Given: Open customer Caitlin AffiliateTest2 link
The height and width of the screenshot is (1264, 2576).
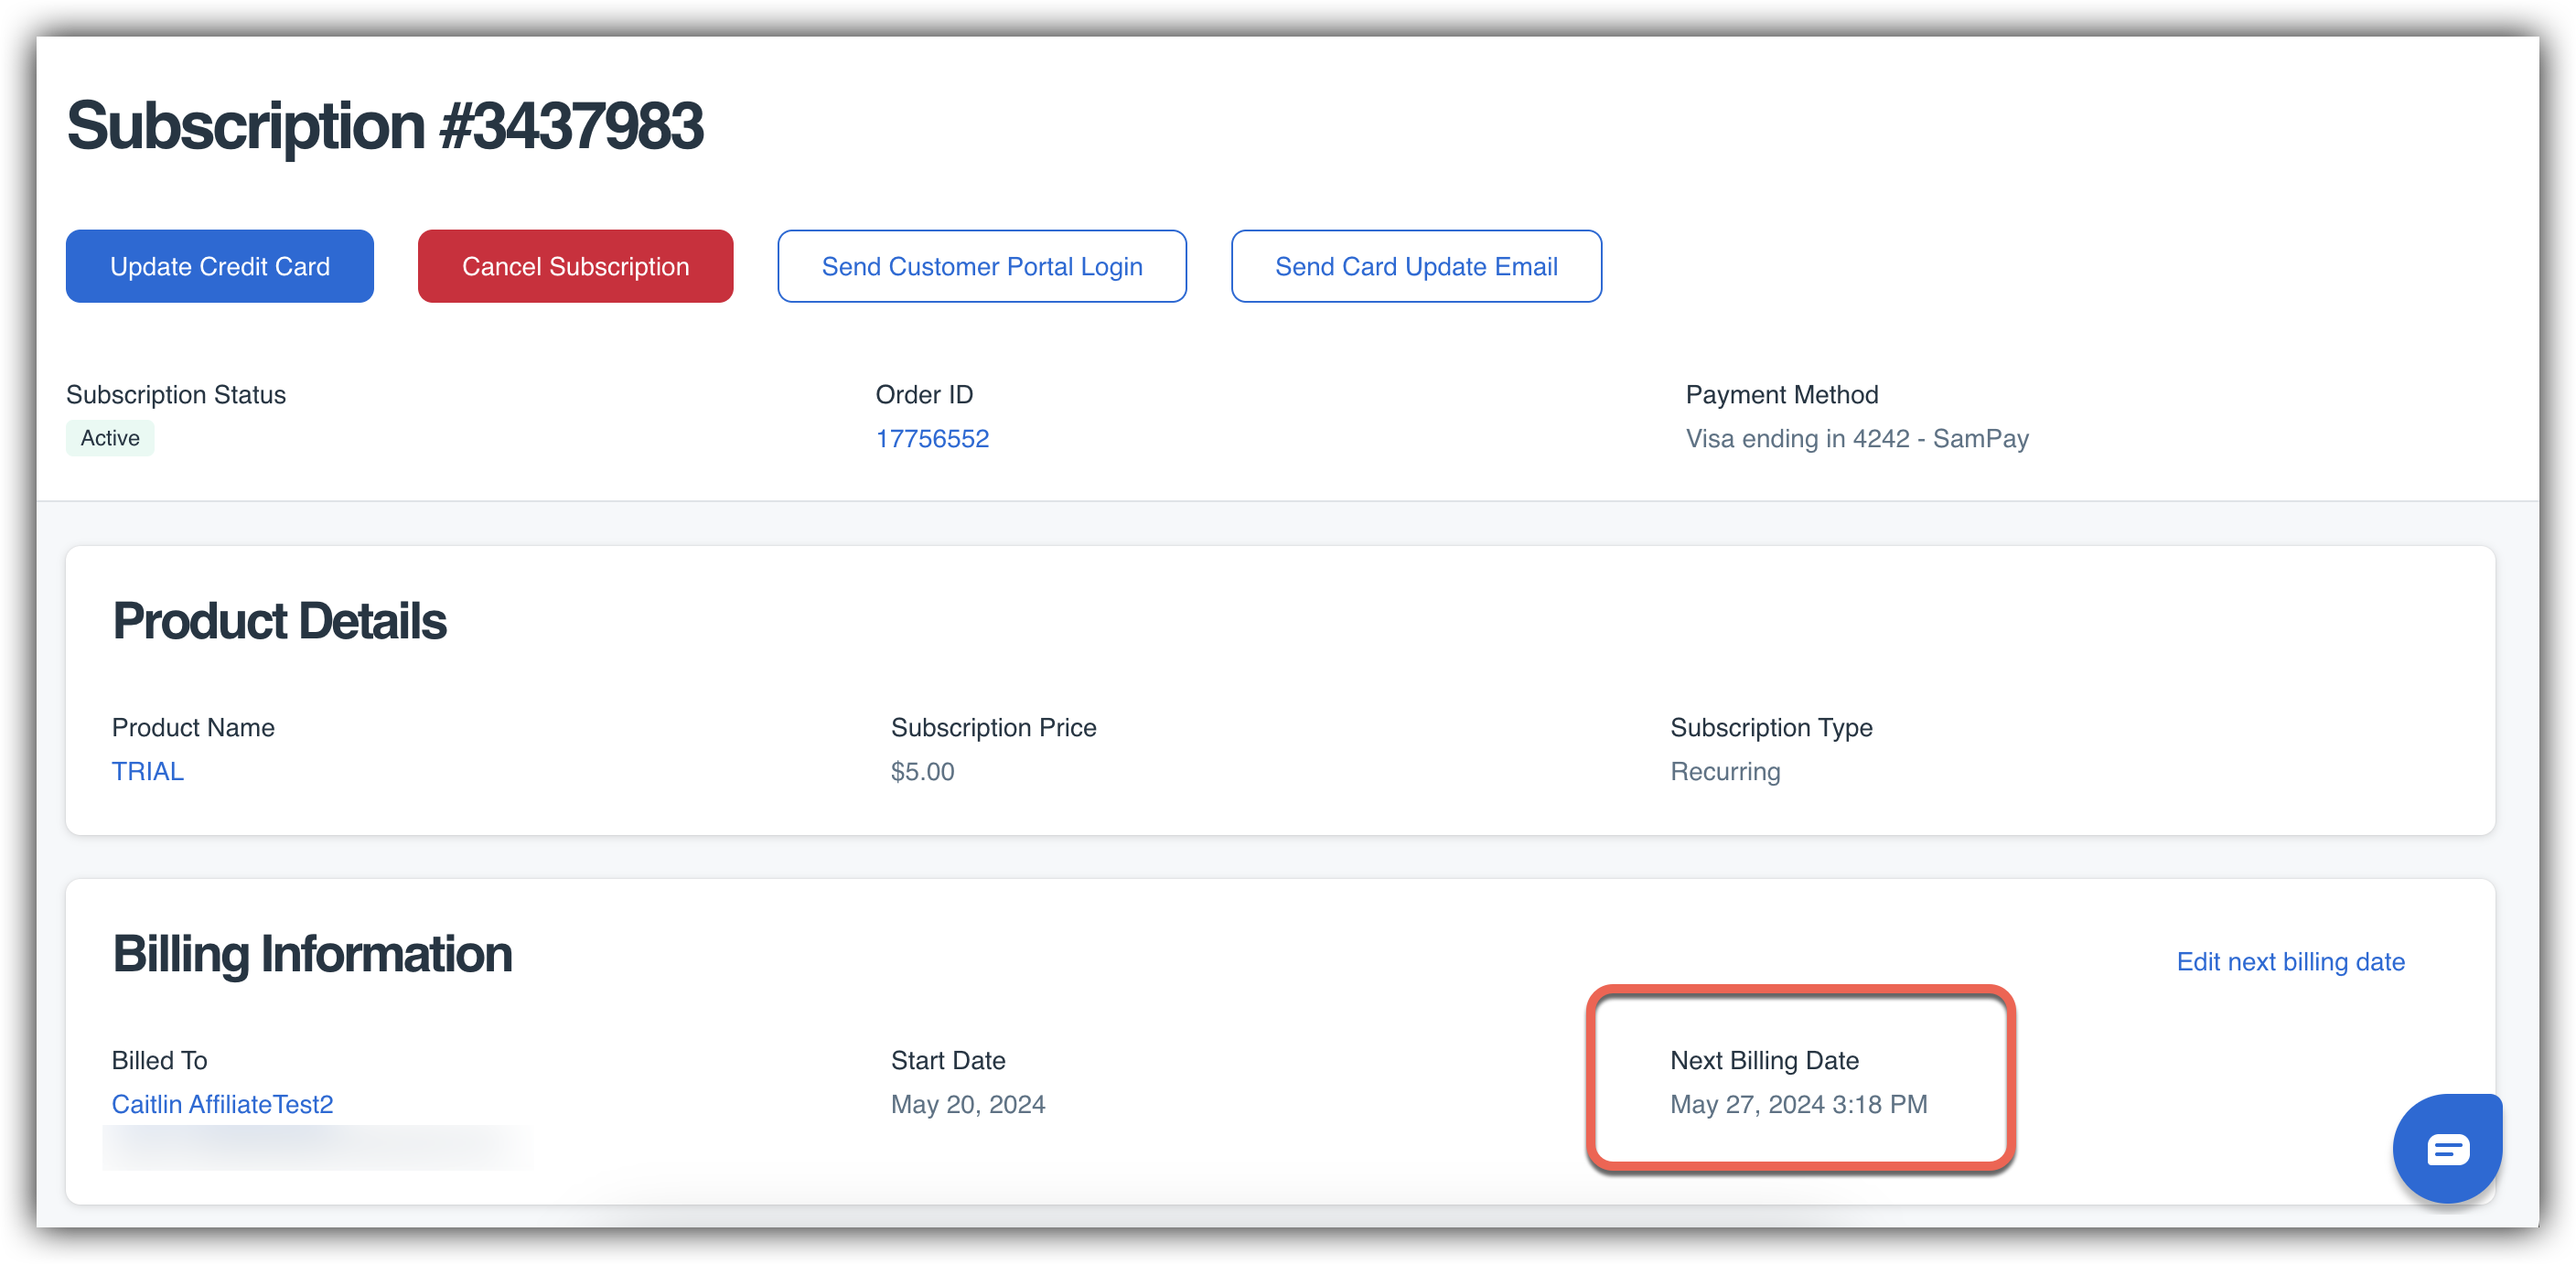Looking at the screenshot, I should [x=222, y=1104].
